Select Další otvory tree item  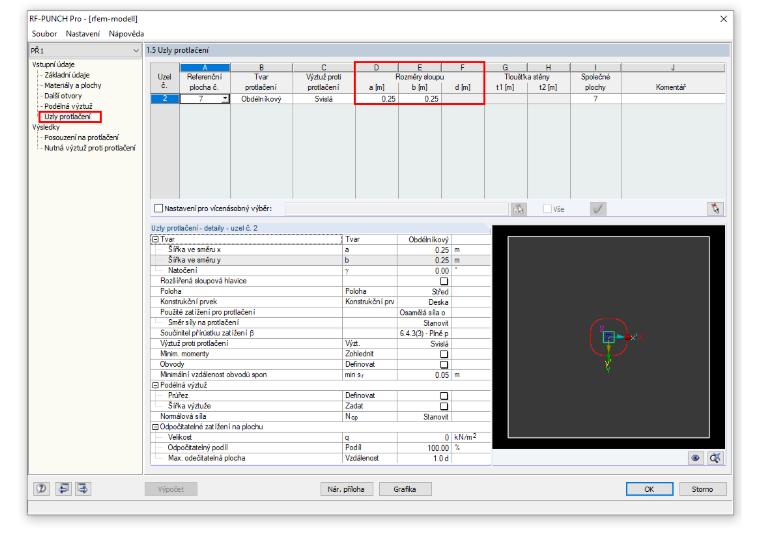coord(63,96)
